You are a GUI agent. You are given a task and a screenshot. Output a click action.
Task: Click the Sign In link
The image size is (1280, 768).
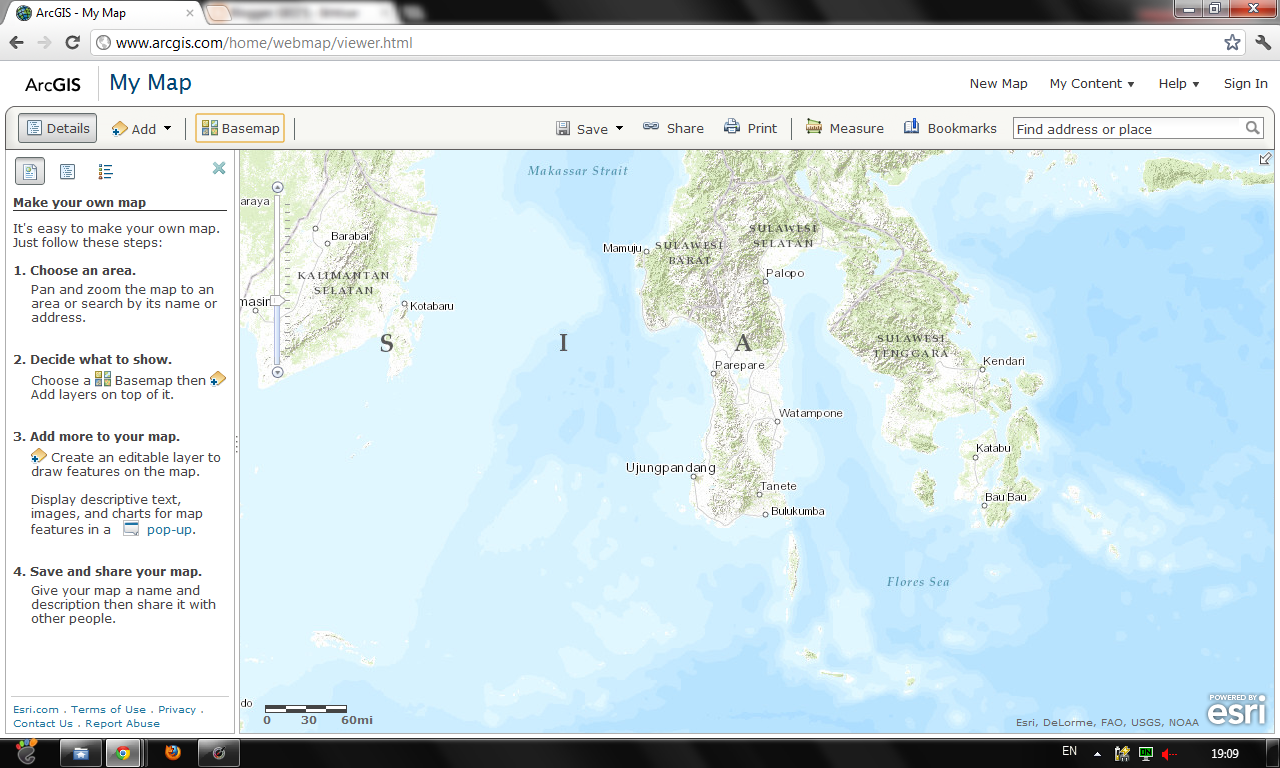click(x=1245, y=84)
